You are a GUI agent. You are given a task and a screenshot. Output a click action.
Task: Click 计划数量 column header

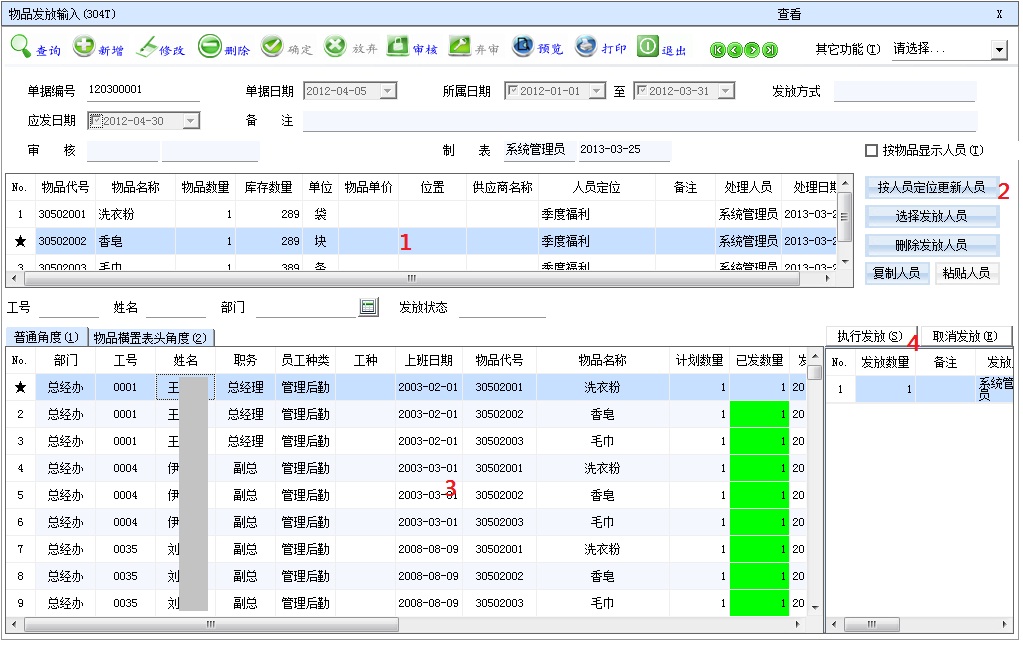click(x=699, y=361)
